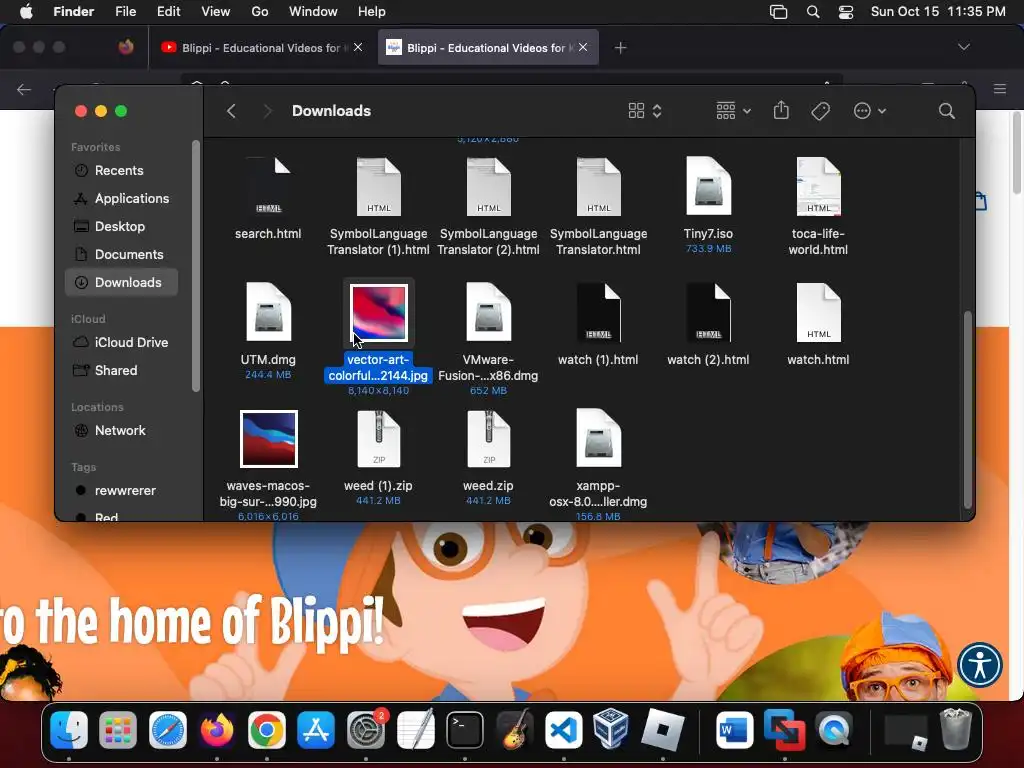The height and width of the screenshot is (768, 1024).
Task: Select the search.html file
Action: point(268,199)
